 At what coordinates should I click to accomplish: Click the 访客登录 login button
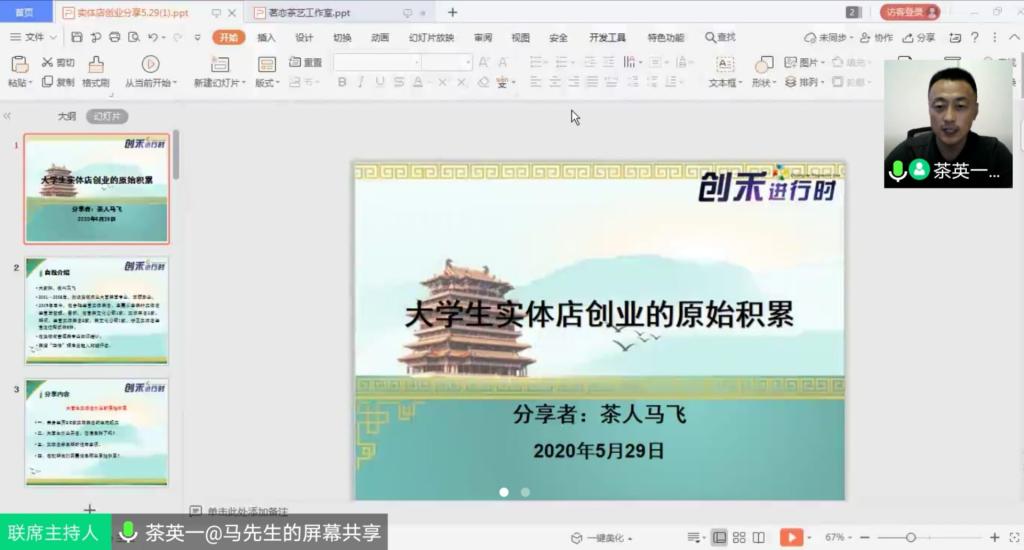point(910,12)
